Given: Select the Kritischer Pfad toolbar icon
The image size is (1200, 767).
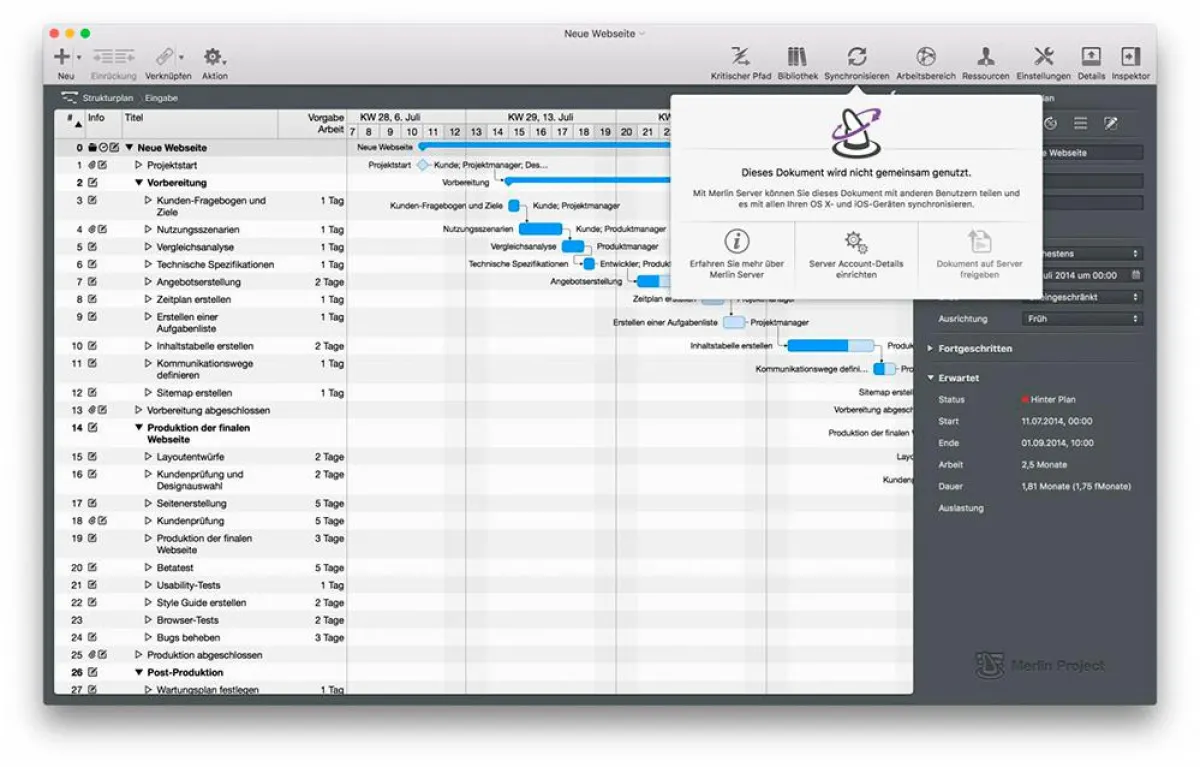Looking at the screenshot, I should tap(739, 57).
